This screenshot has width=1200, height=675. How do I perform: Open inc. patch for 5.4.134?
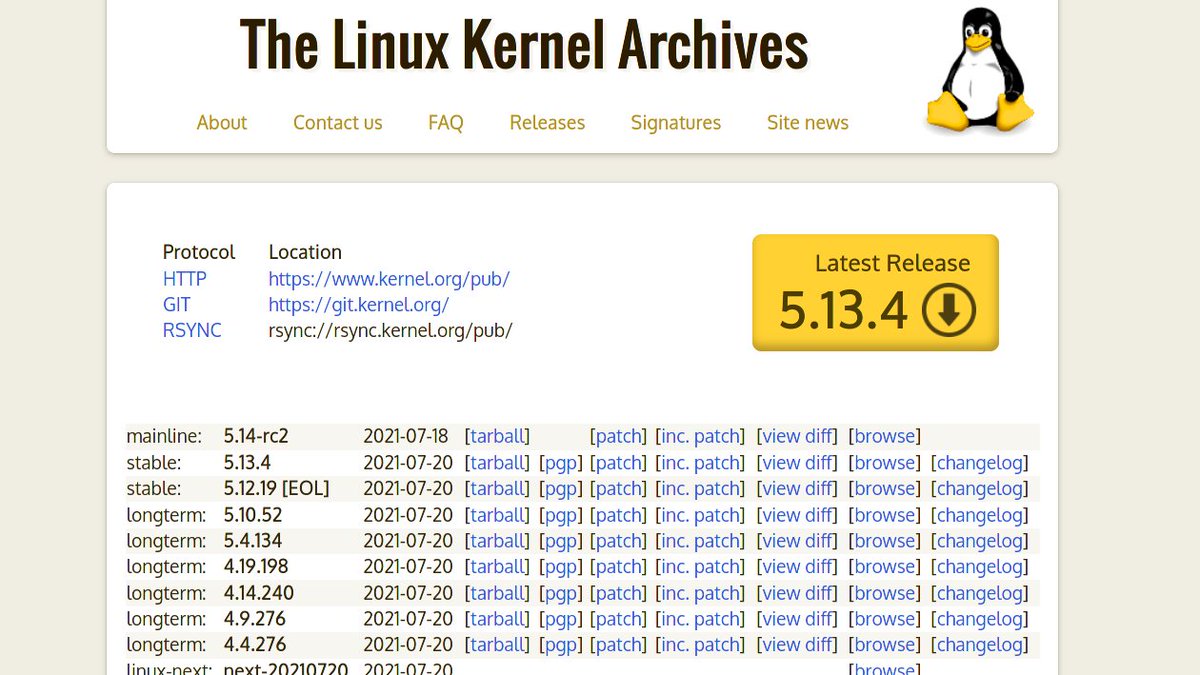click(701, 541)
